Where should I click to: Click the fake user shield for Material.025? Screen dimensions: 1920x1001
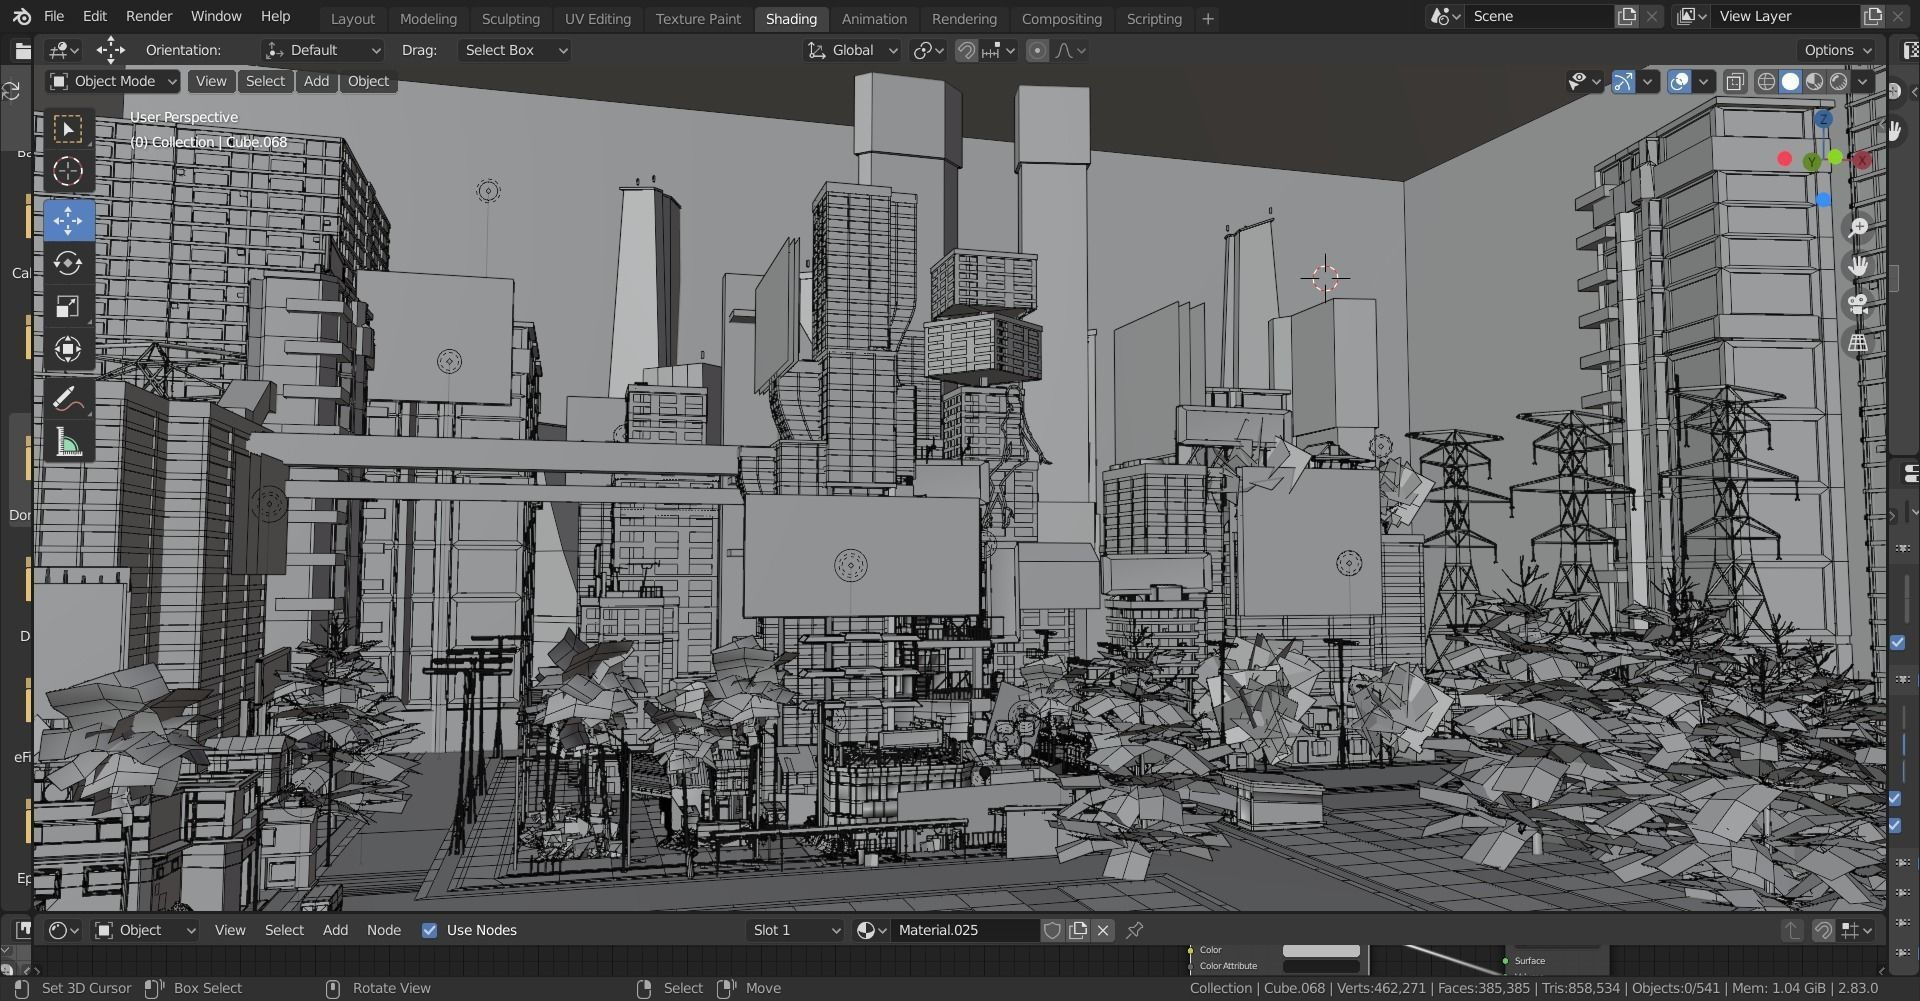(1052, 931)
